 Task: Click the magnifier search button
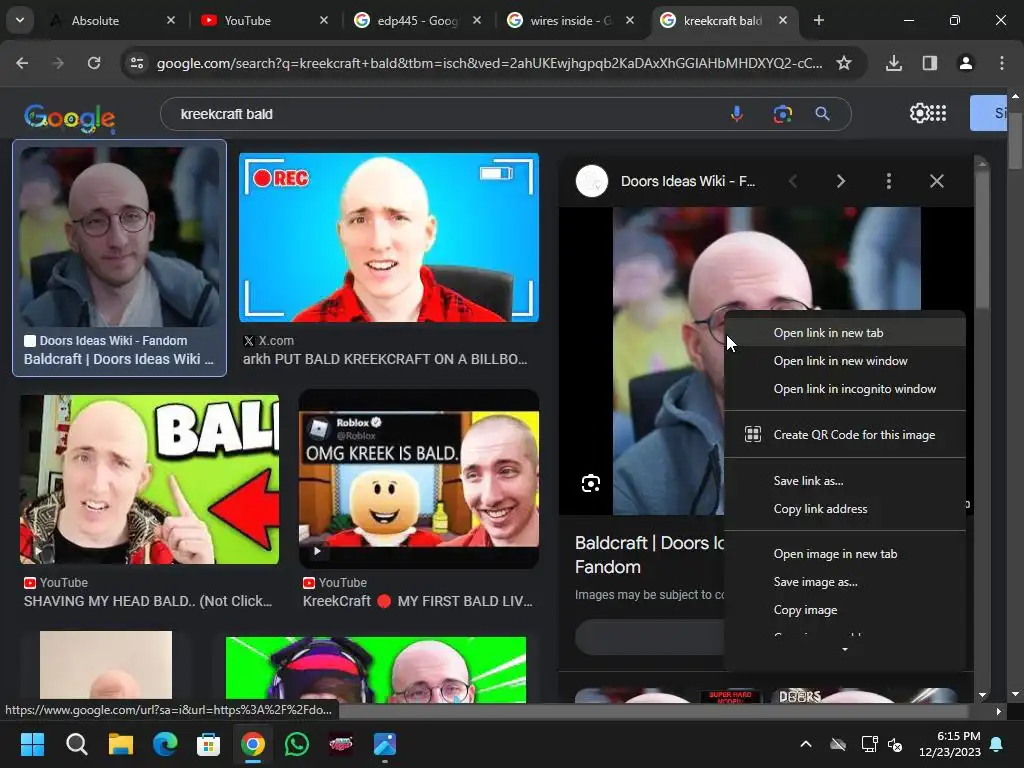pyautogui.click(x=823, y=114)
